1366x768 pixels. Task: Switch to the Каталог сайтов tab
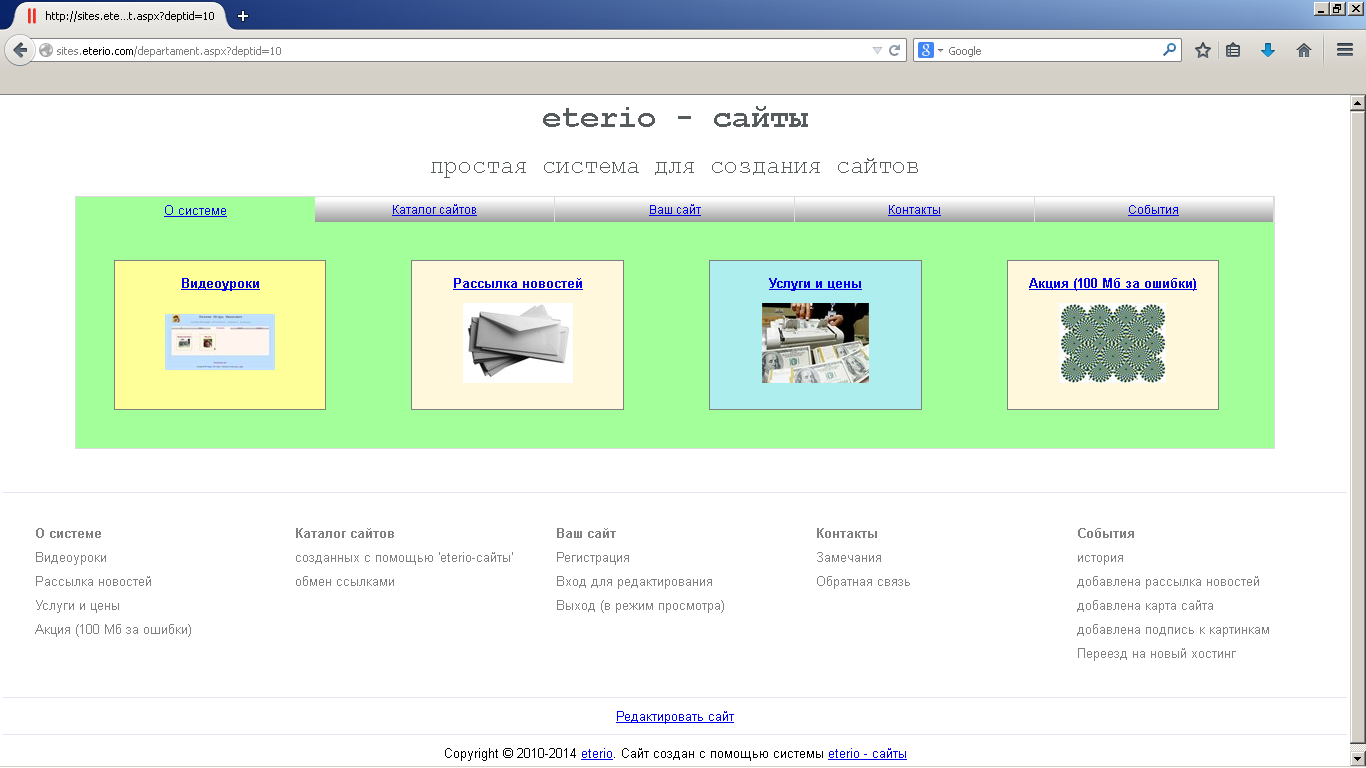[x=434, y=210]
